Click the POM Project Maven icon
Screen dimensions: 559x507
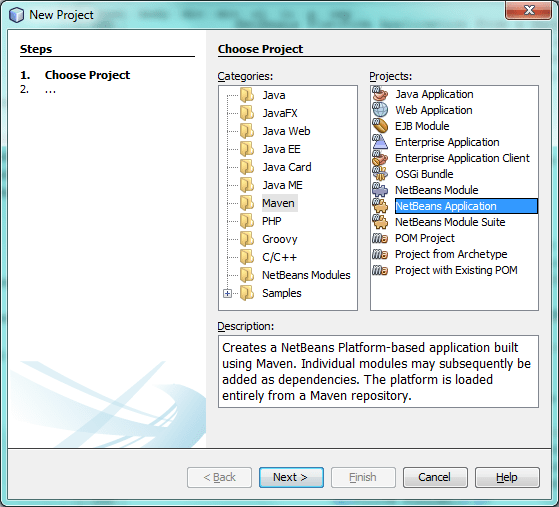[380, 238]
